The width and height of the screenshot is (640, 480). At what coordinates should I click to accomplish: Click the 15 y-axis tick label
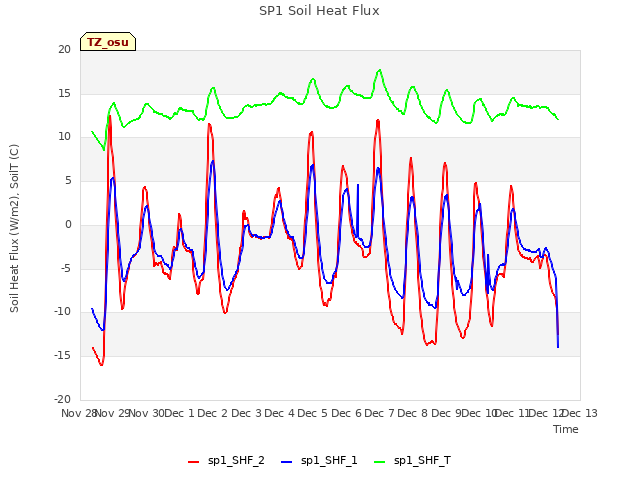(64, 93)
